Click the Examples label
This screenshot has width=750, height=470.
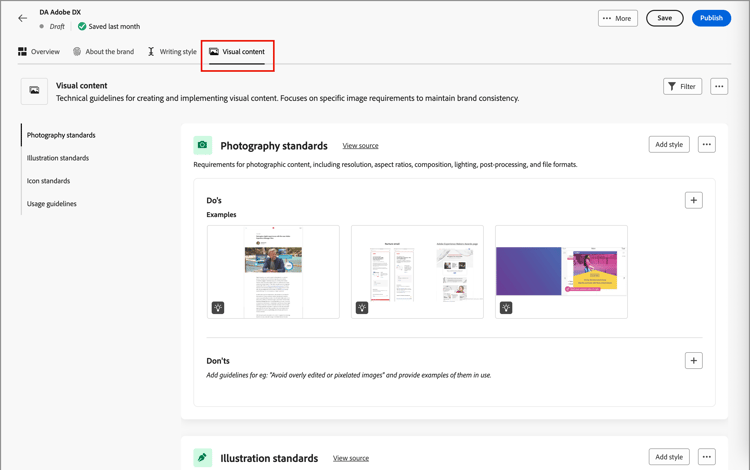tap(221, 215)
